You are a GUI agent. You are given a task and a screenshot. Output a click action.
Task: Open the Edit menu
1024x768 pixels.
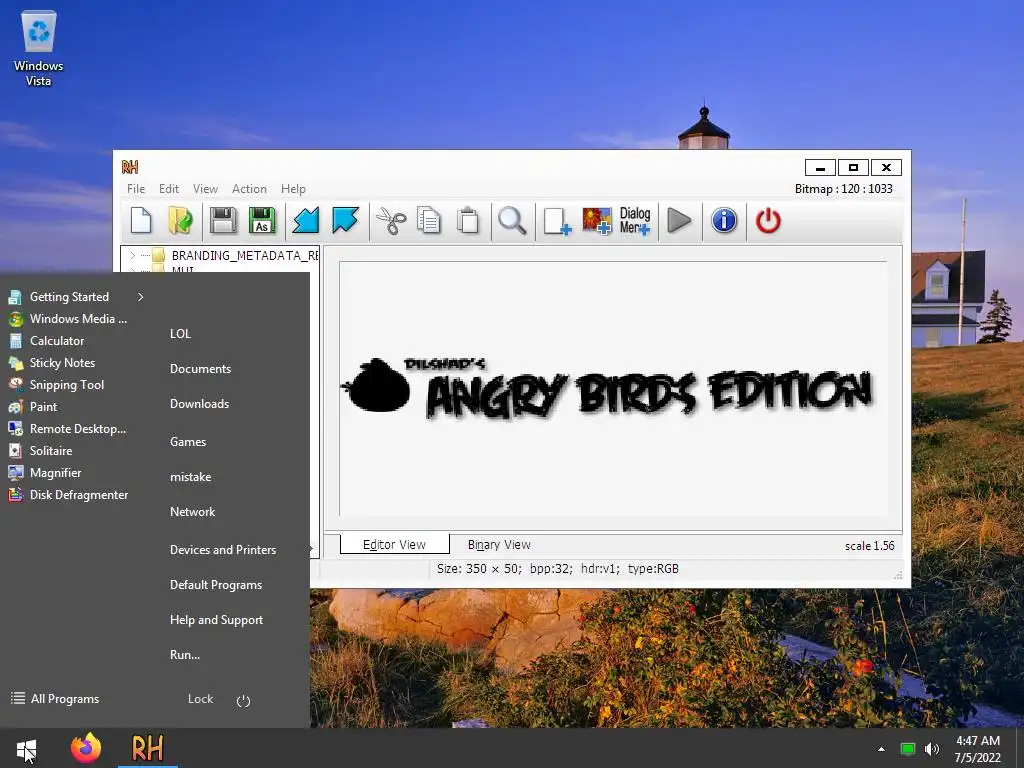[168, 189]
